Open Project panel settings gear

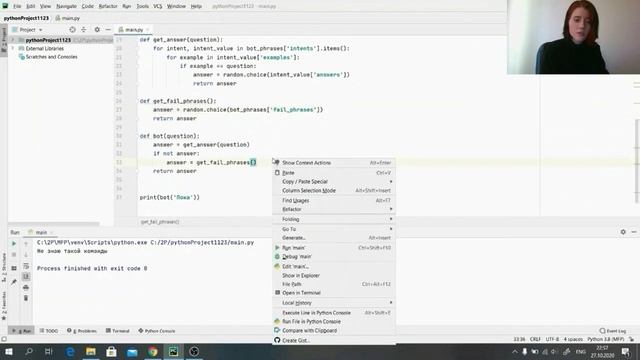pos(97,30)
